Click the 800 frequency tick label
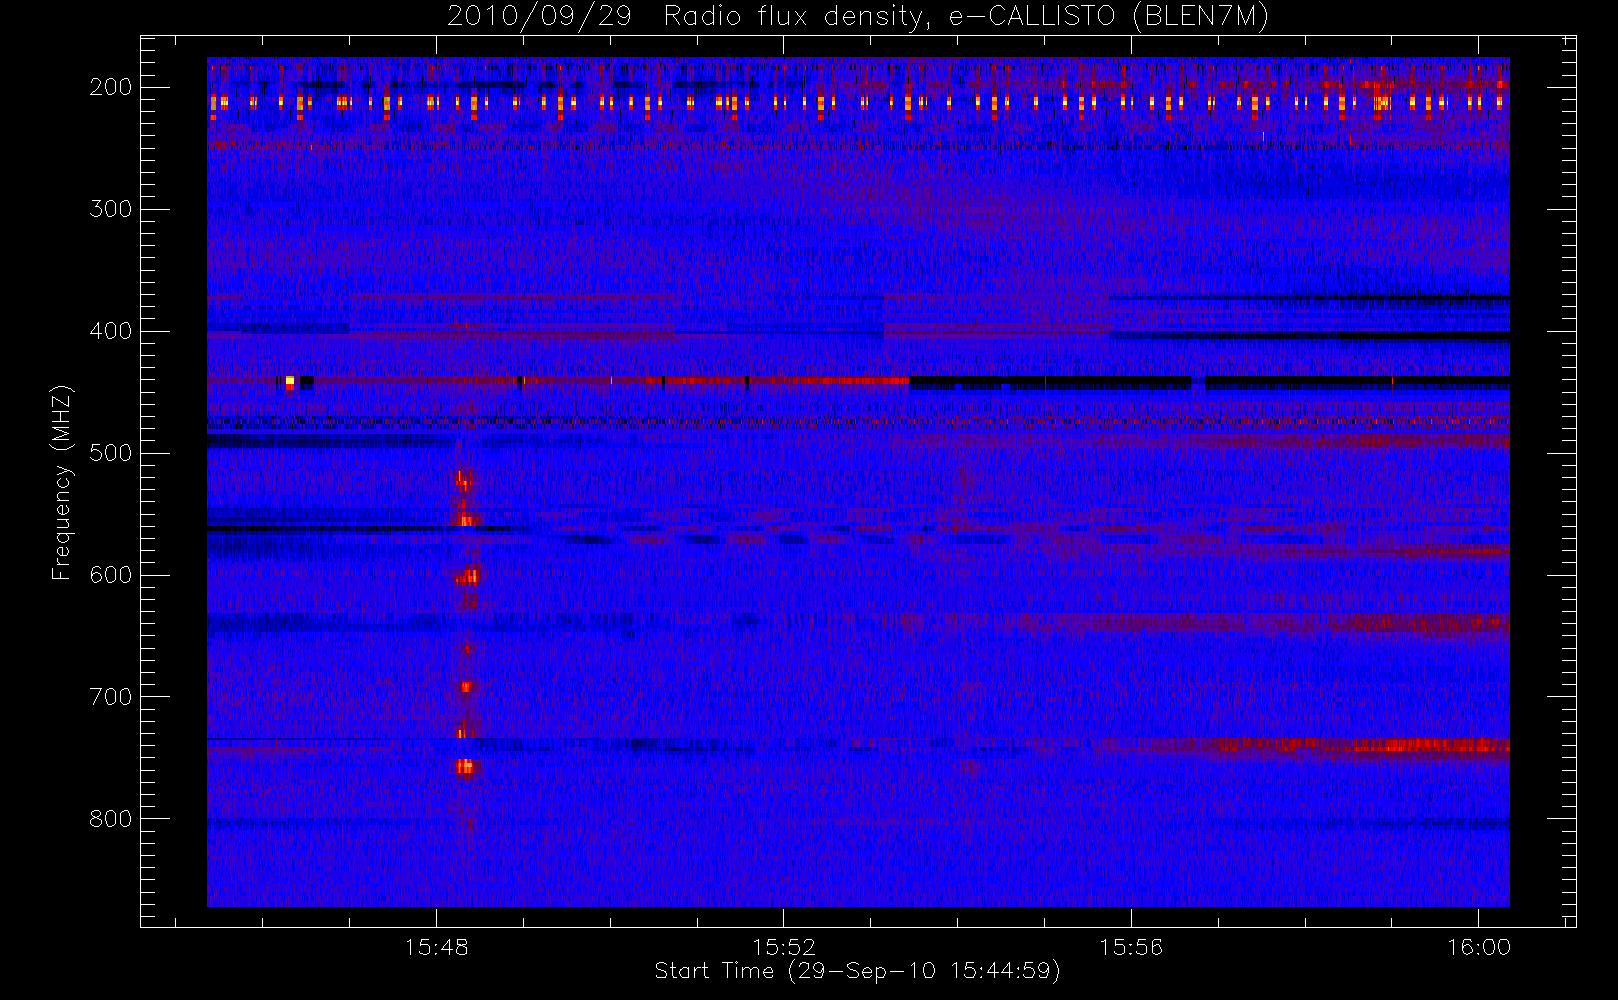The width and height of the screenshot is (1618, 1000). coord(111,819)
